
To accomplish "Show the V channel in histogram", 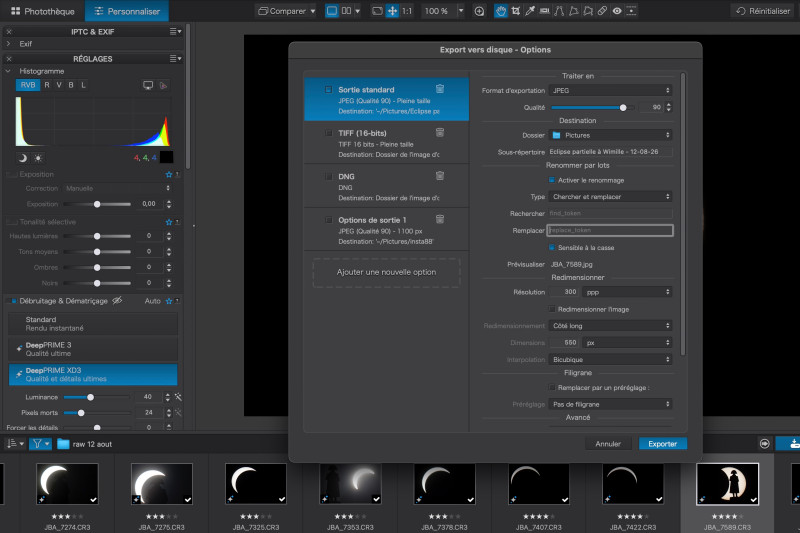I will (59, 85).
